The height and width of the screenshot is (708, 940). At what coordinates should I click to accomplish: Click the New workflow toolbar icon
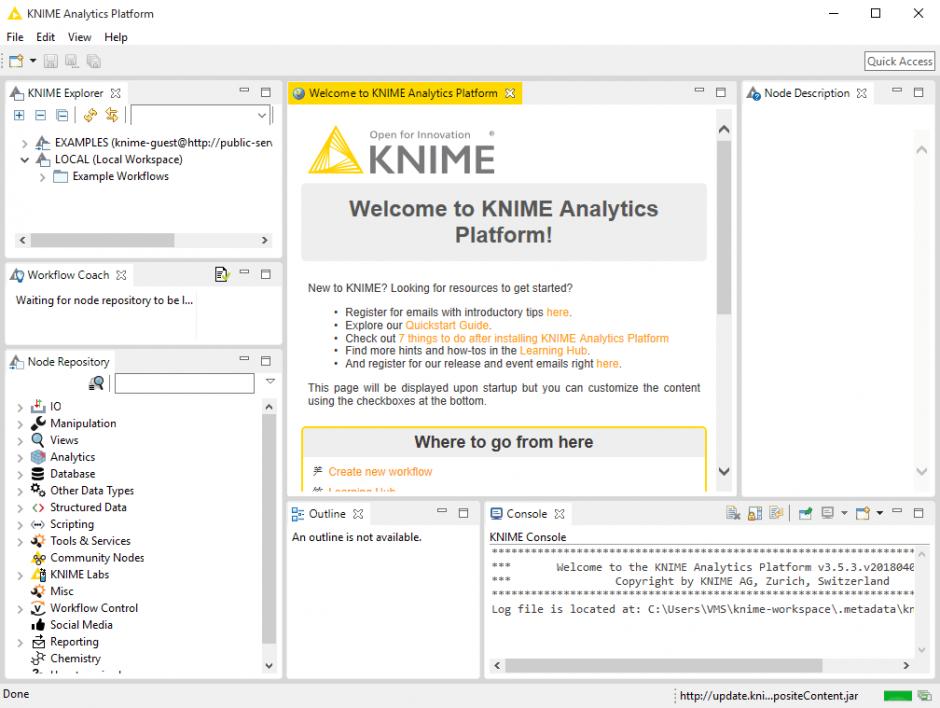tap(16, 61)
